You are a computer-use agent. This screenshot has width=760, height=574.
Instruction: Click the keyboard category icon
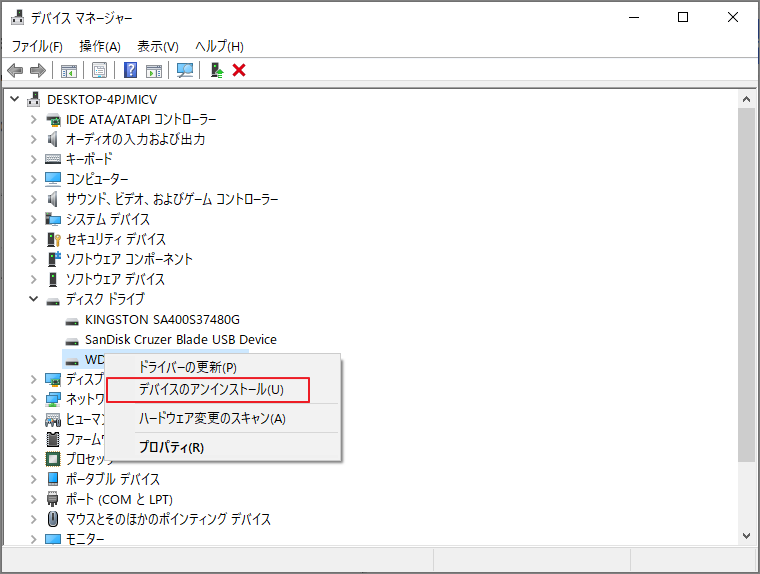tap(53, 159)
